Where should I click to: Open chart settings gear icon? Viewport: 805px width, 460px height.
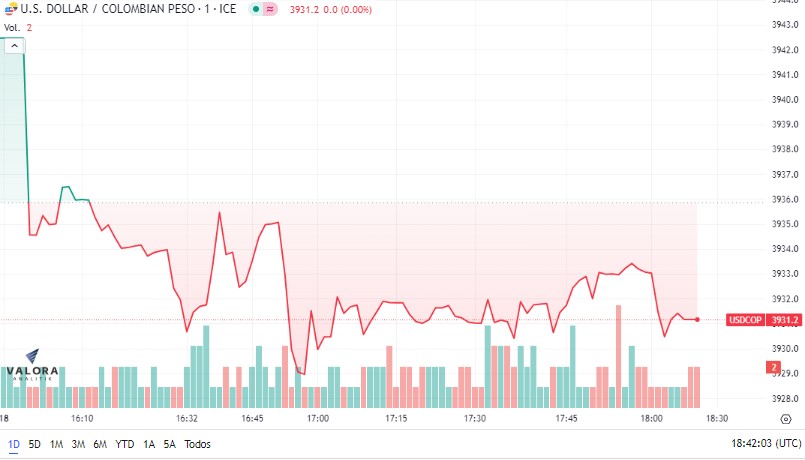coord(786,419)
